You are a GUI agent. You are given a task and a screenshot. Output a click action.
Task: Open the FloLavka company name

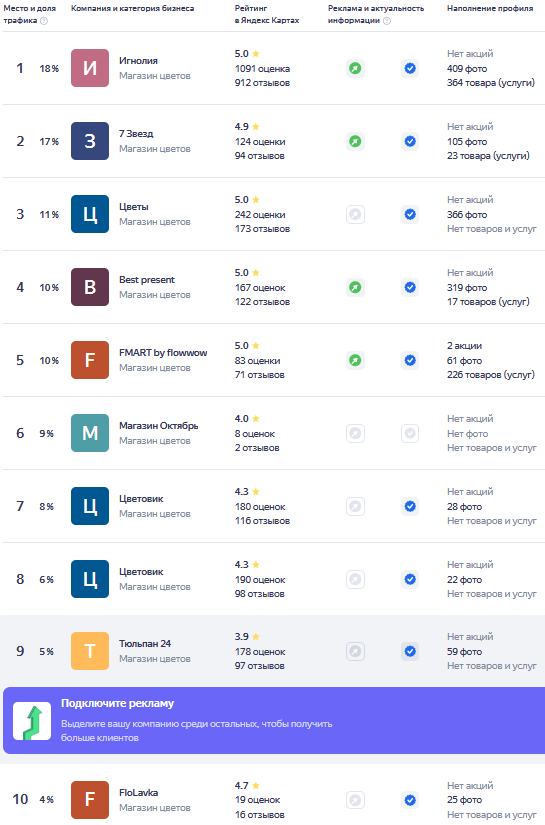point(138,792)
